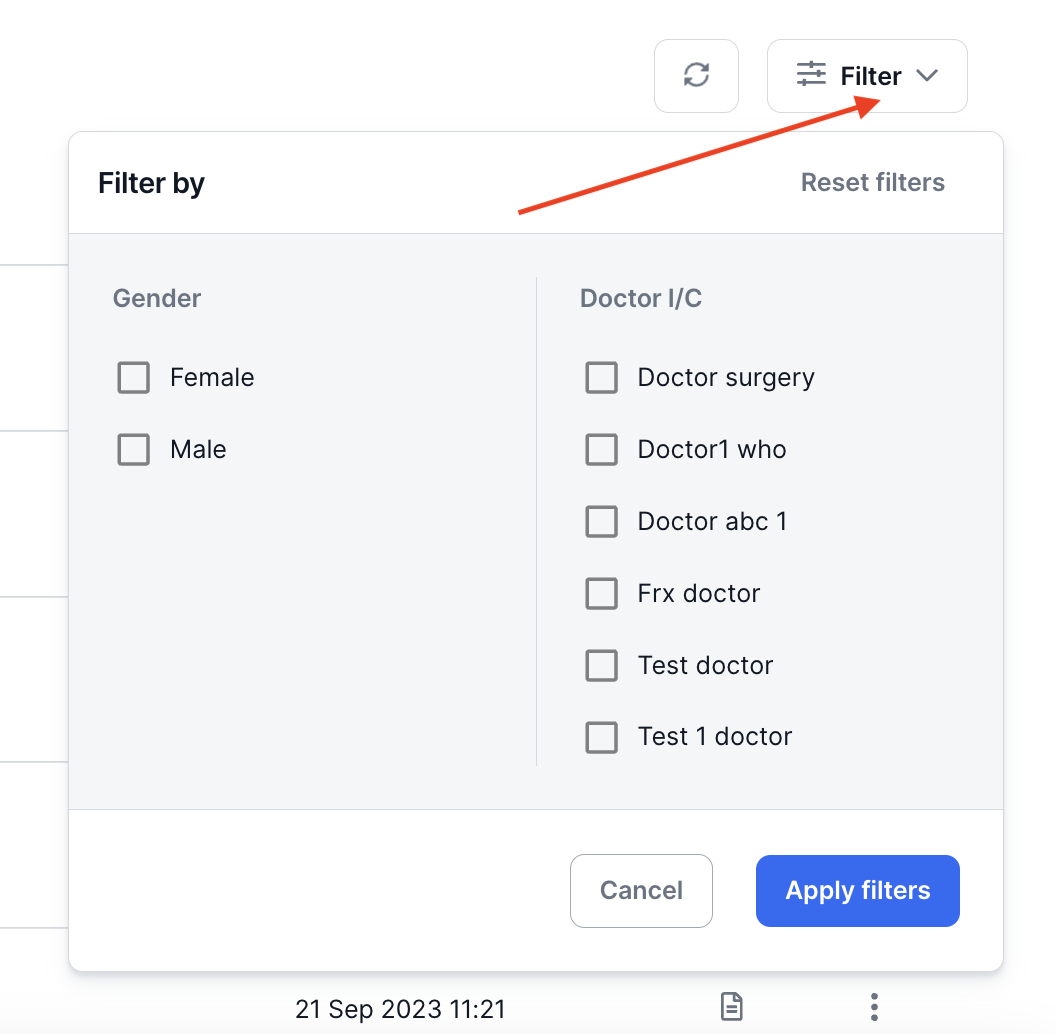Click Apply filters button
The image size is (1056, 1034).
point(857,891)
